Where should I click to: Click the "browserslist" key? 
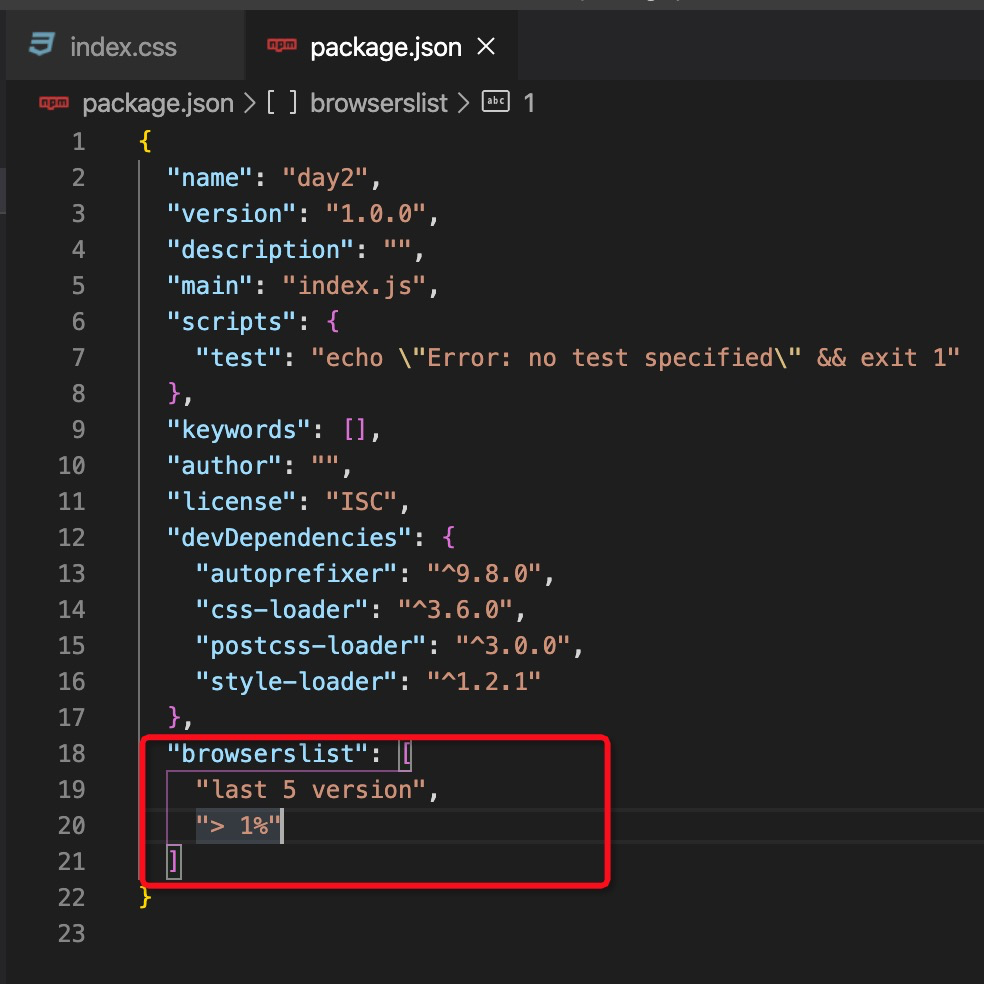[x=267, y=754]
